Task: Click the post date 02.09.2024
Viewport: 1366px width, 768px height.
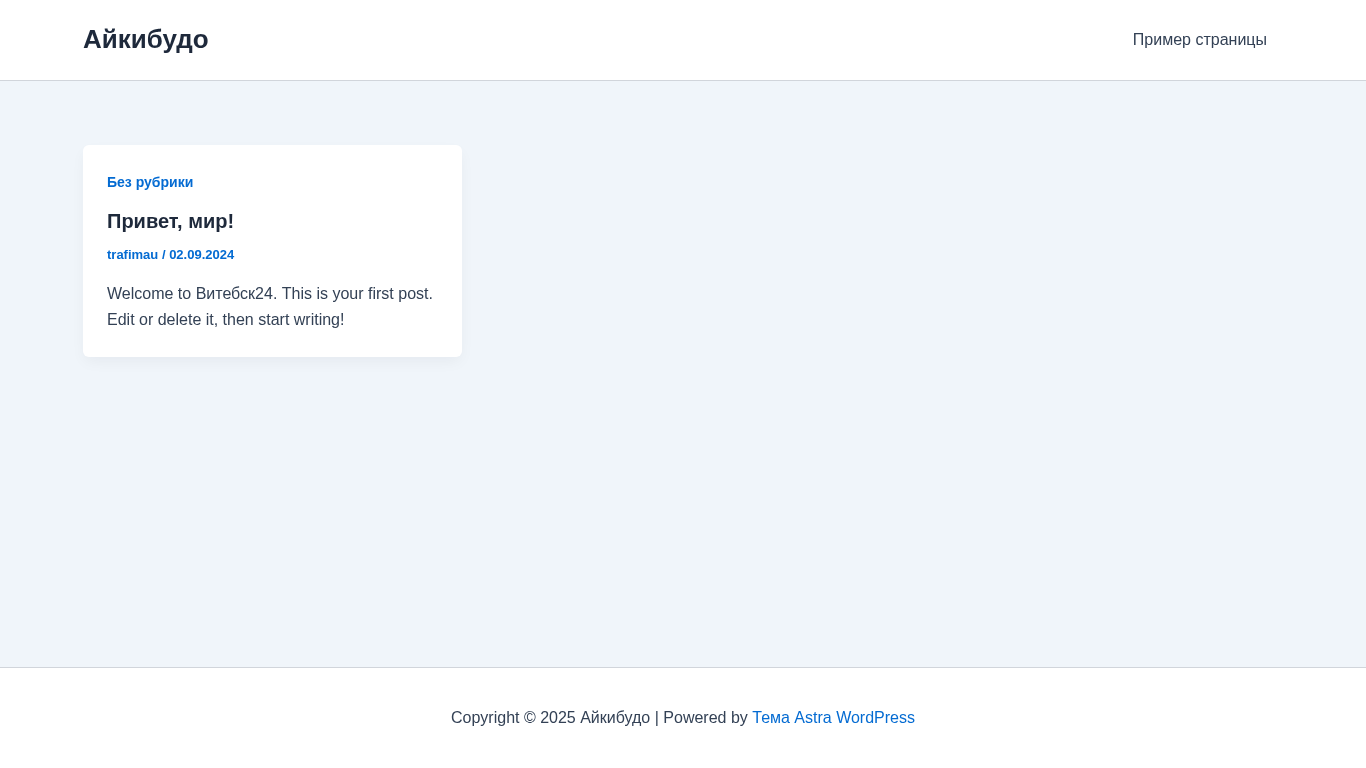Action: coord(201,255)
